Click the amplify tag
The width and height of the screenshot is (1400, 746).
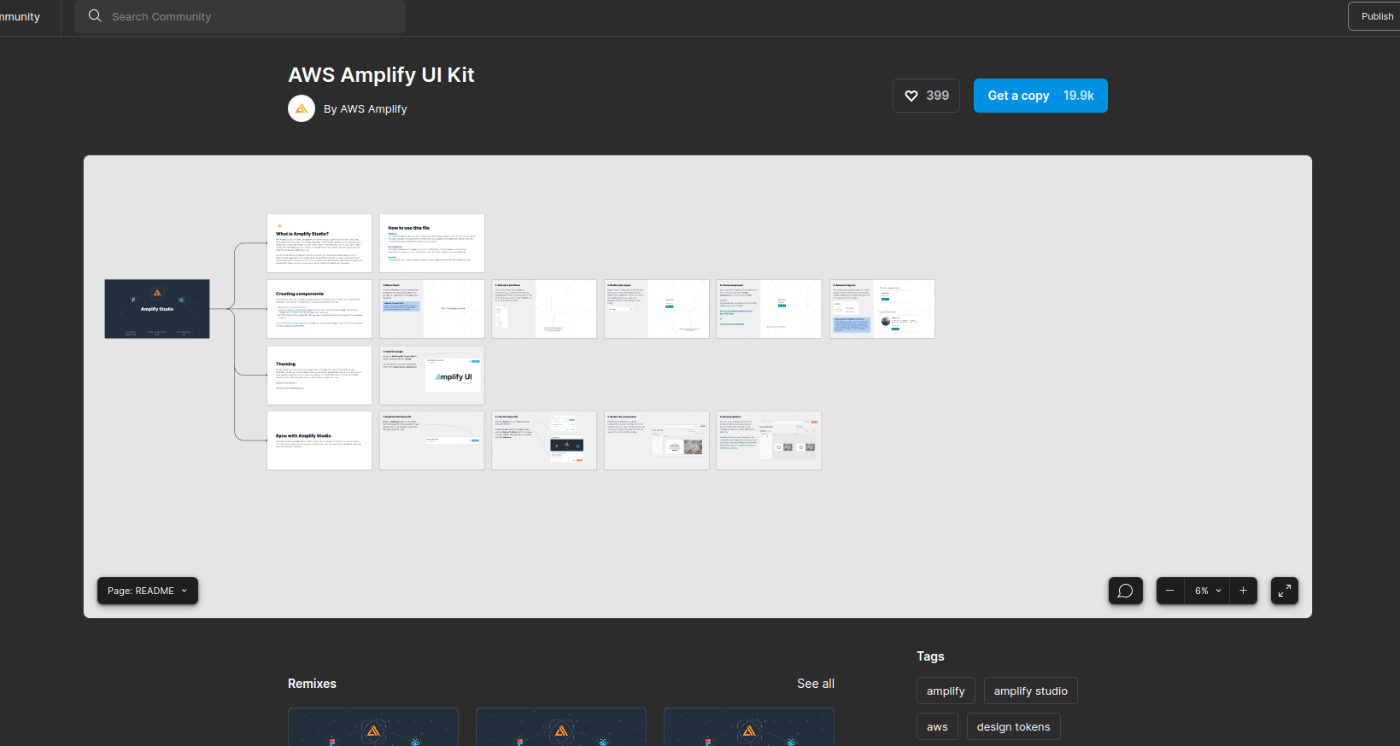tap(946, 691)
